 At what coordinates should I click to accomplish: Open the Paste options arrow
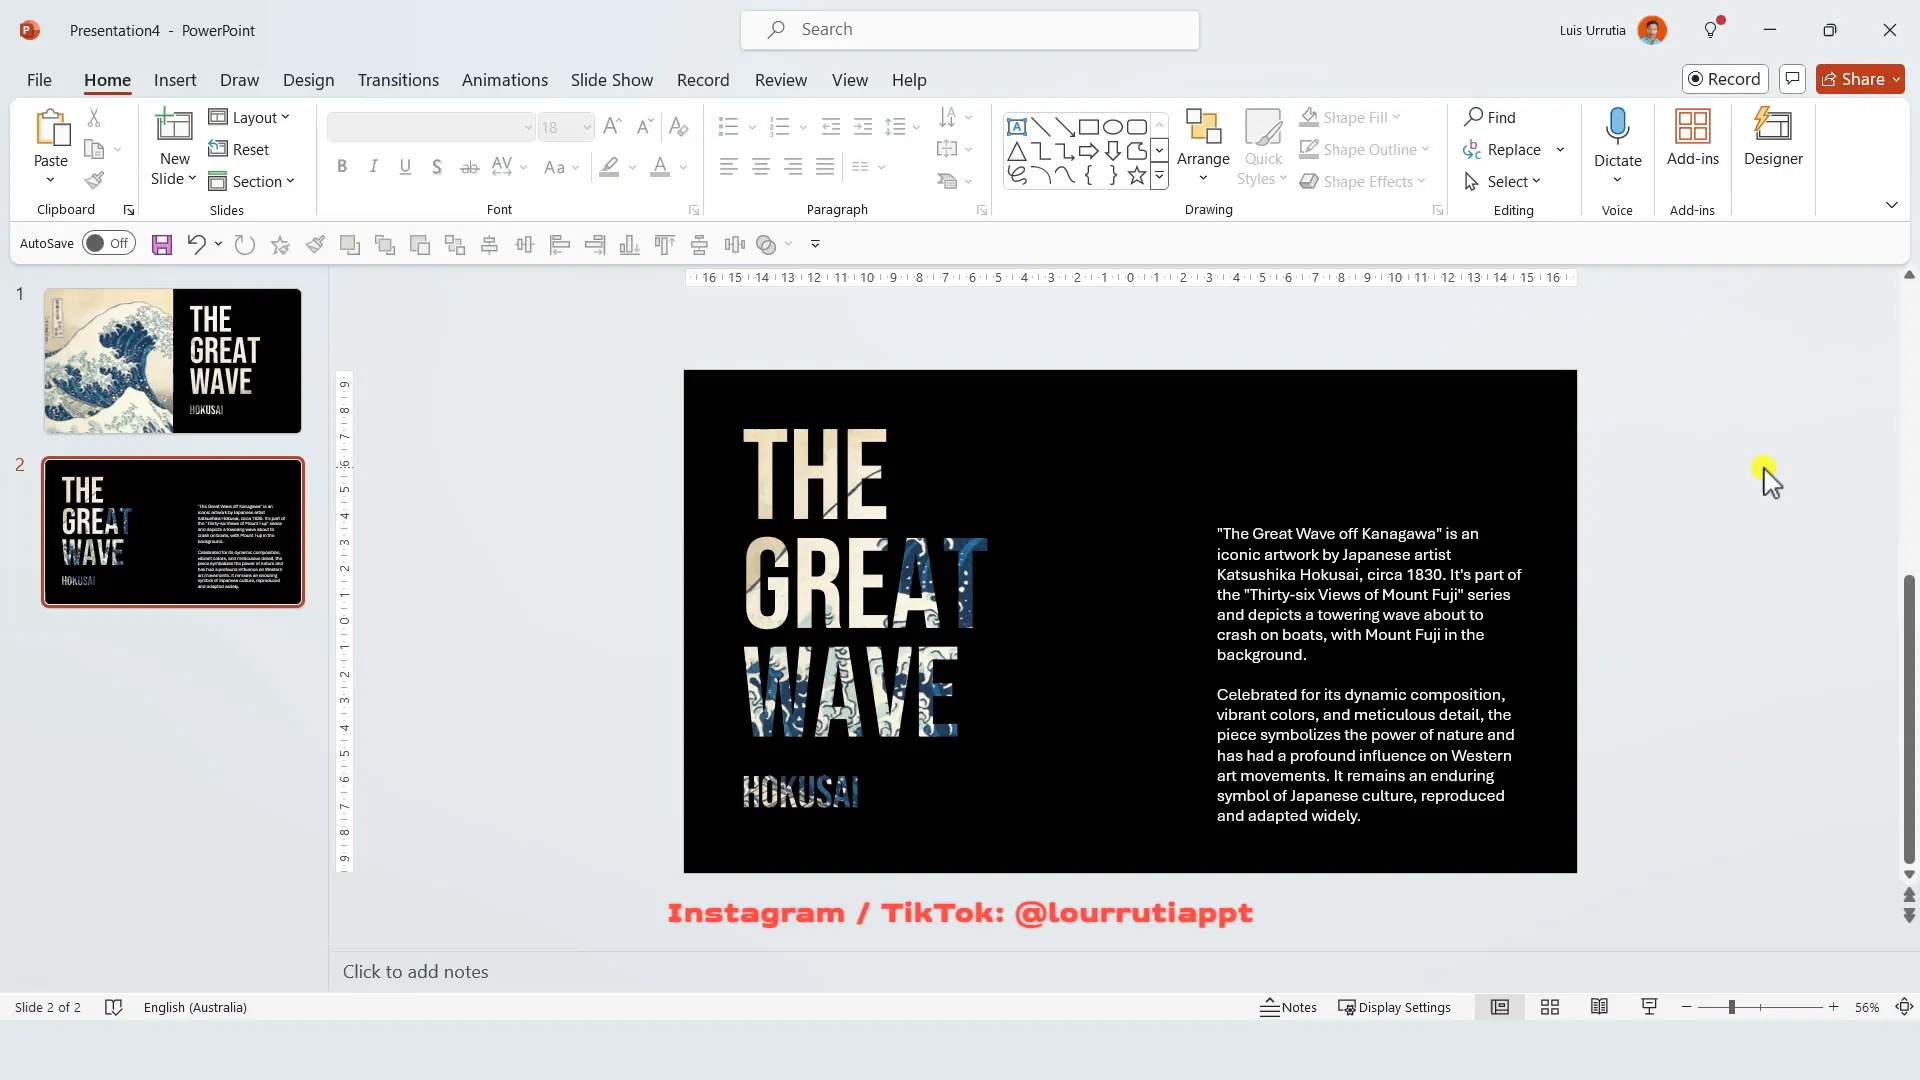[50, 180]
